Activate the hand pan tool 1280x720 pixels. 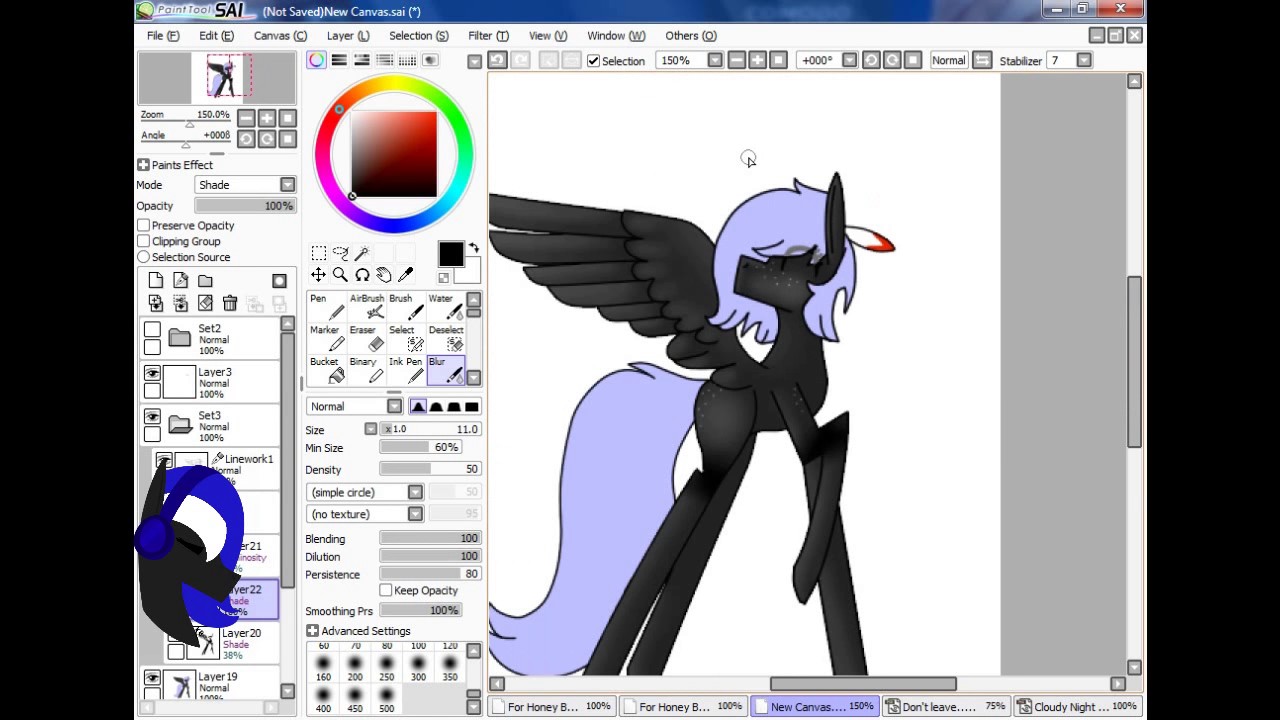click(384, 275)
